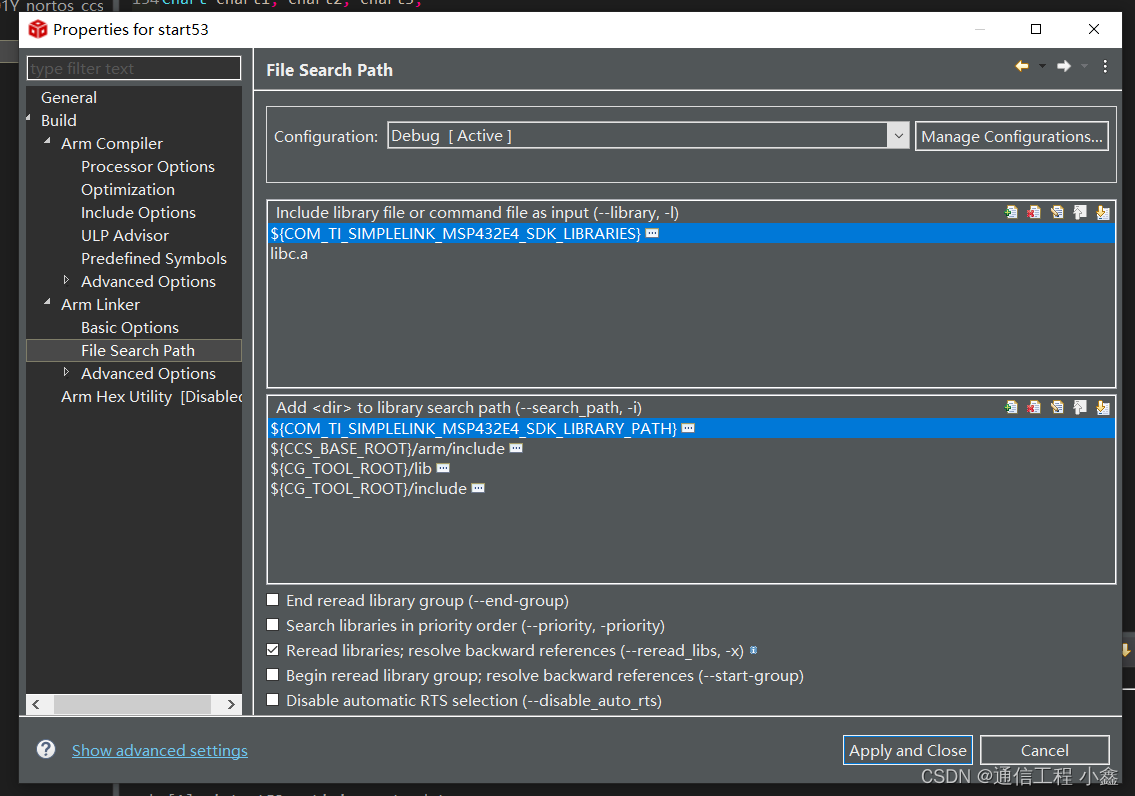
Task: Click Show advanced settings link
Action: [160, 749]
